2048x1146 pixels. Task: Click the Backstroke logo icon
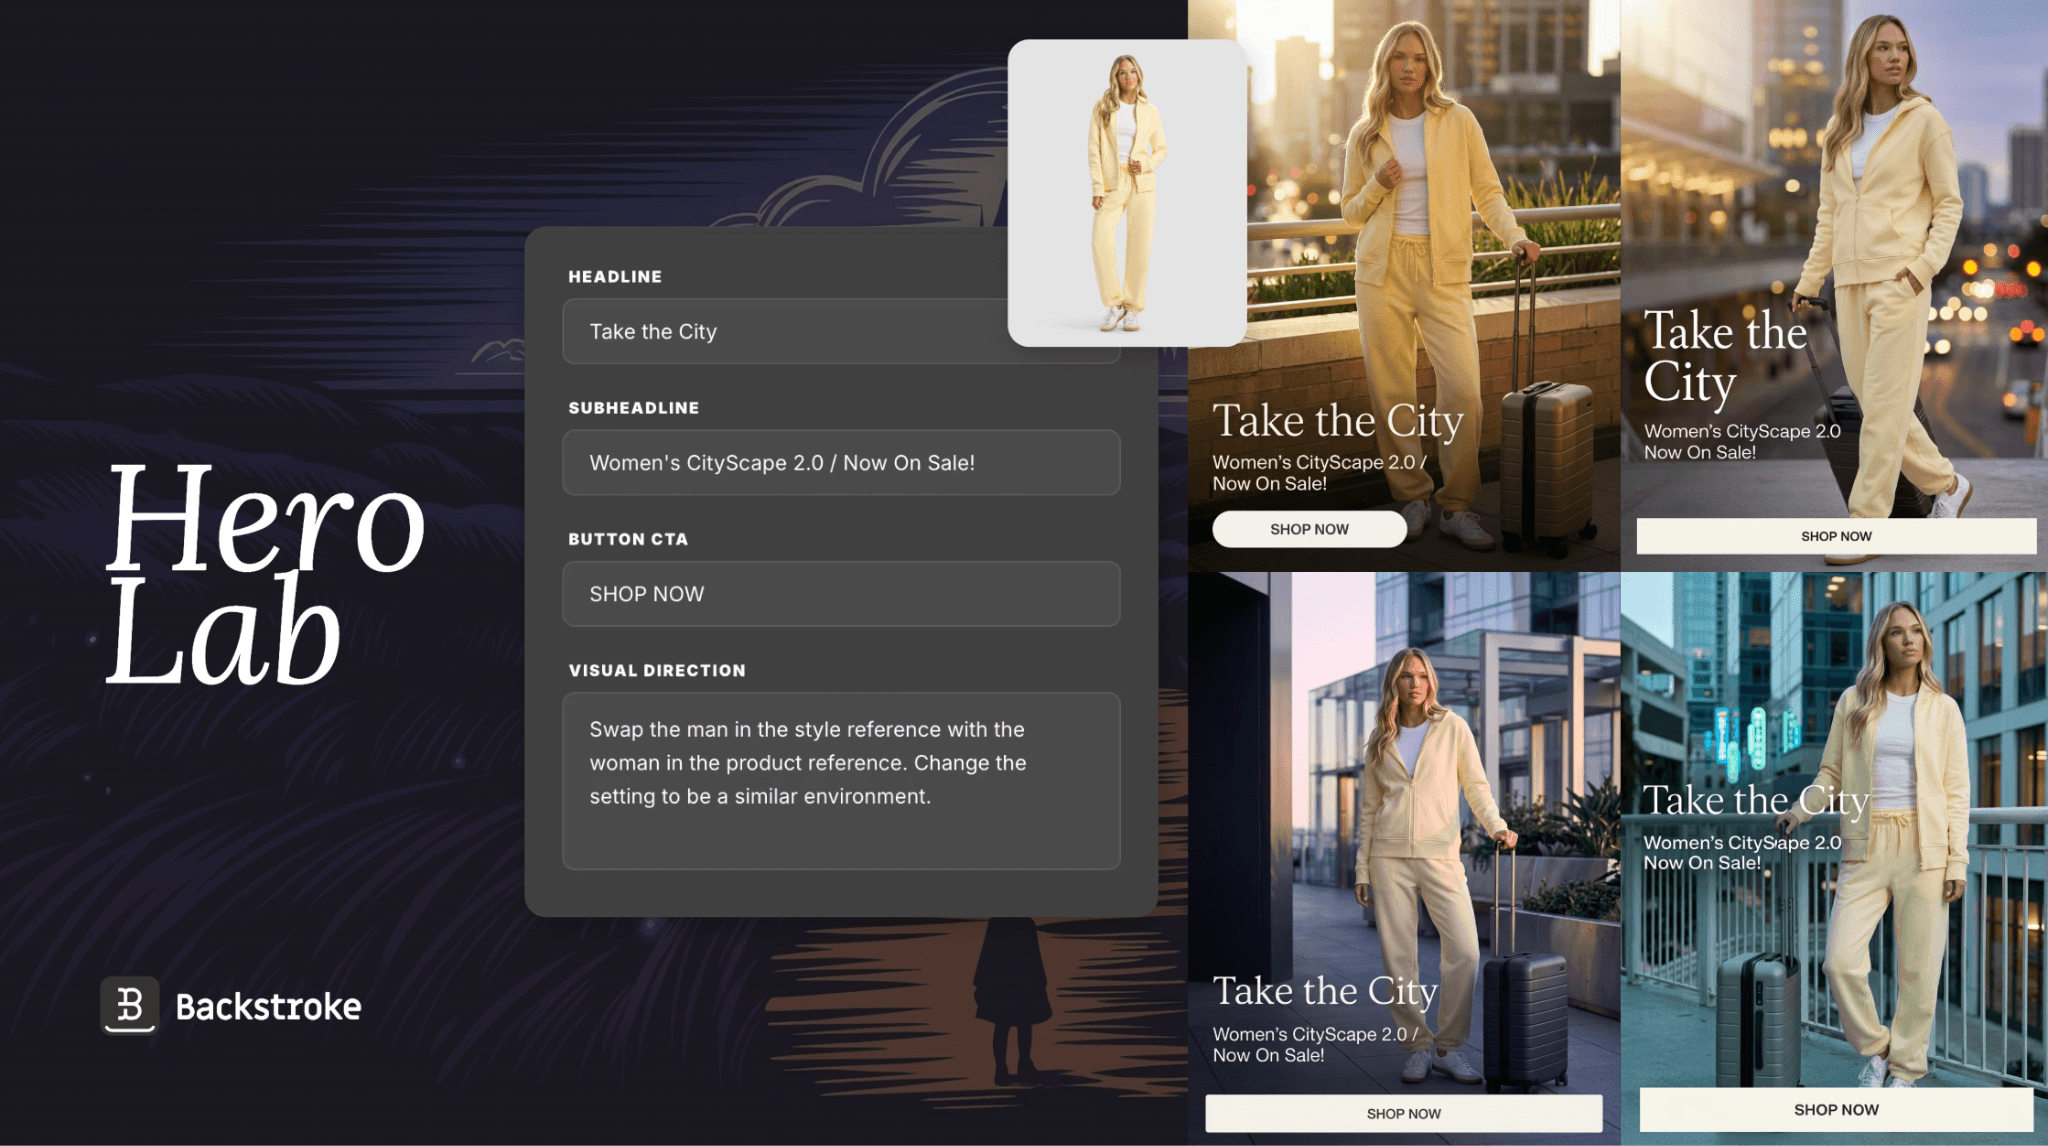(x=130, y=1004)
